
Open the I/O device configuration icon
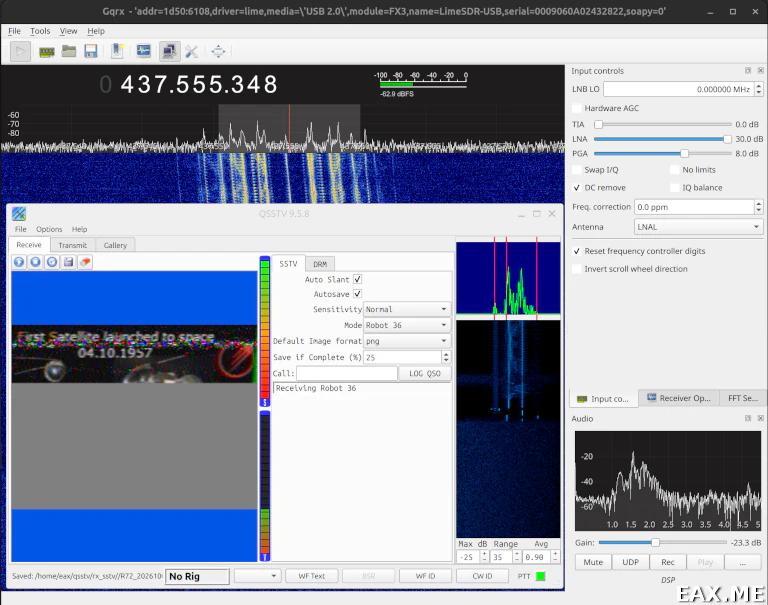47,51
